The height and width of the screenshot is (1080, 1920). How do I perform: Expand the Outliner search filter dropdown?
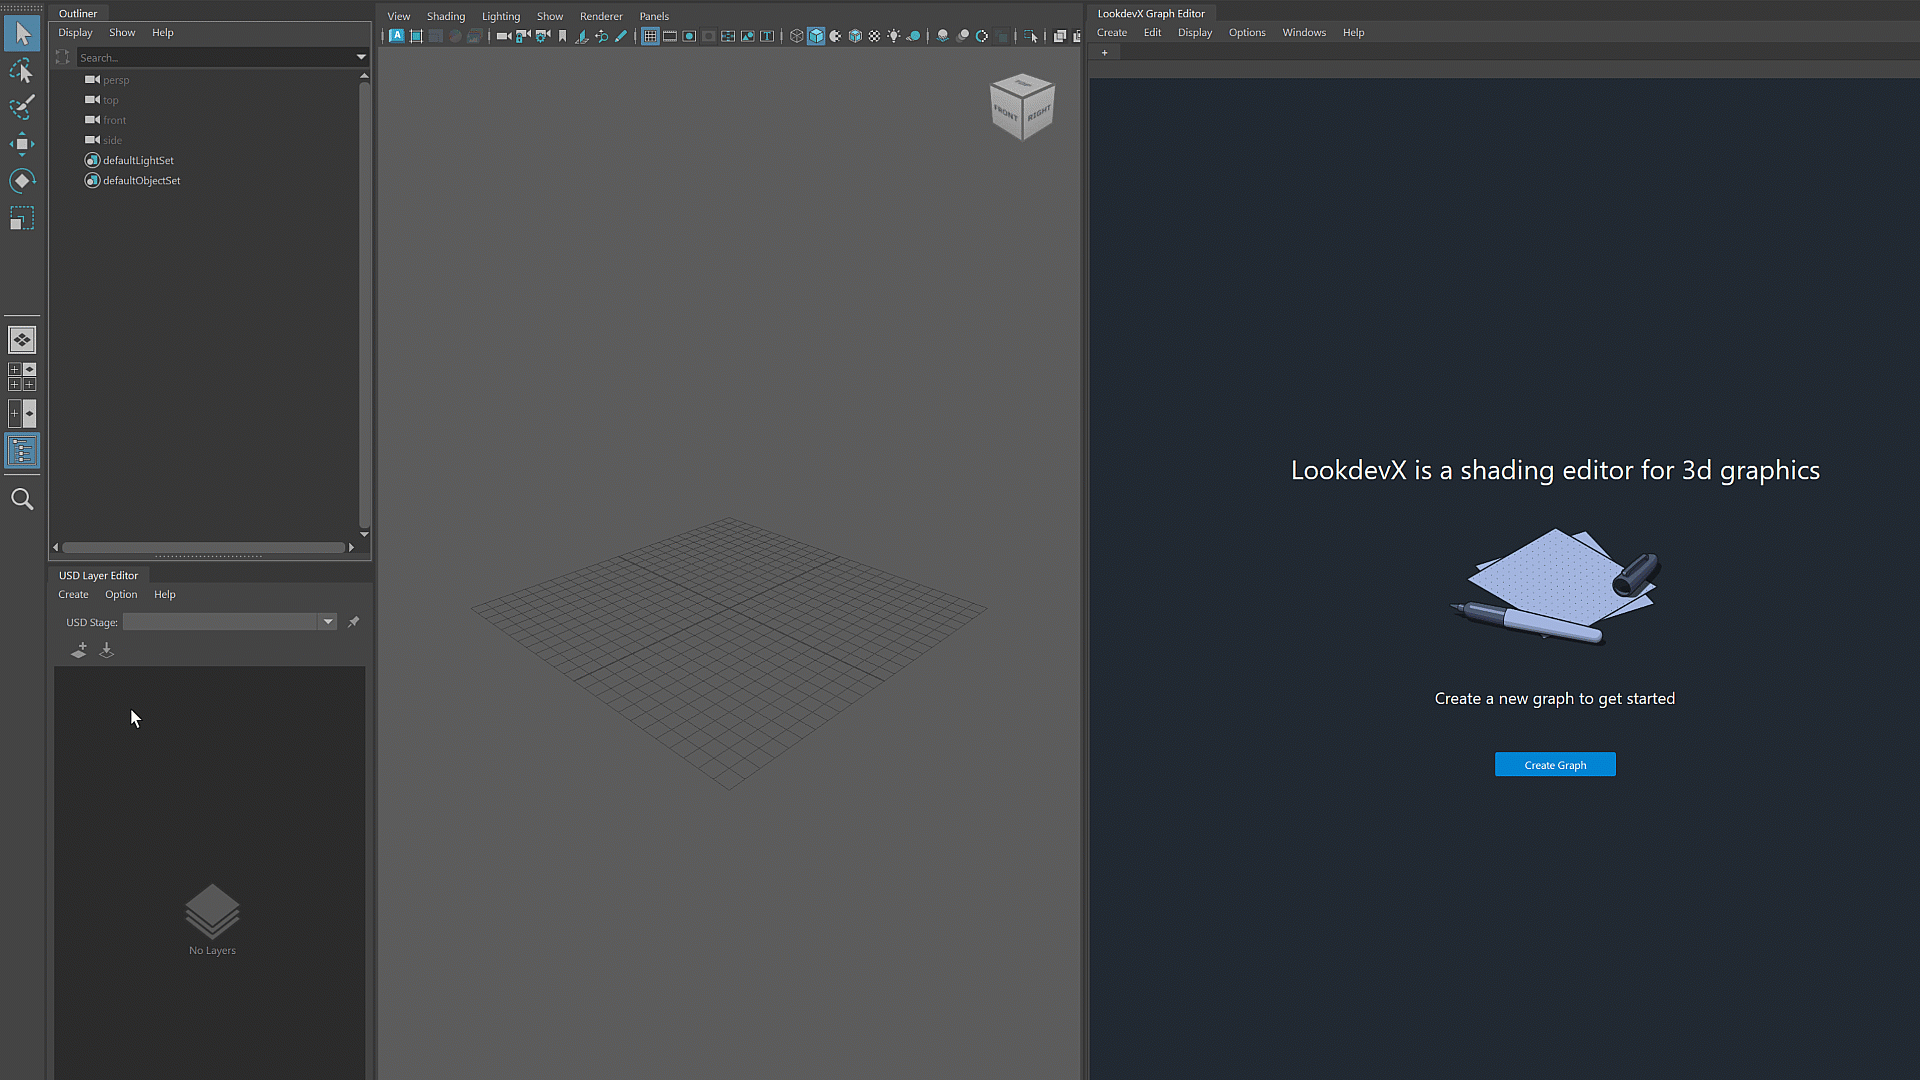[x=361, y=57]
